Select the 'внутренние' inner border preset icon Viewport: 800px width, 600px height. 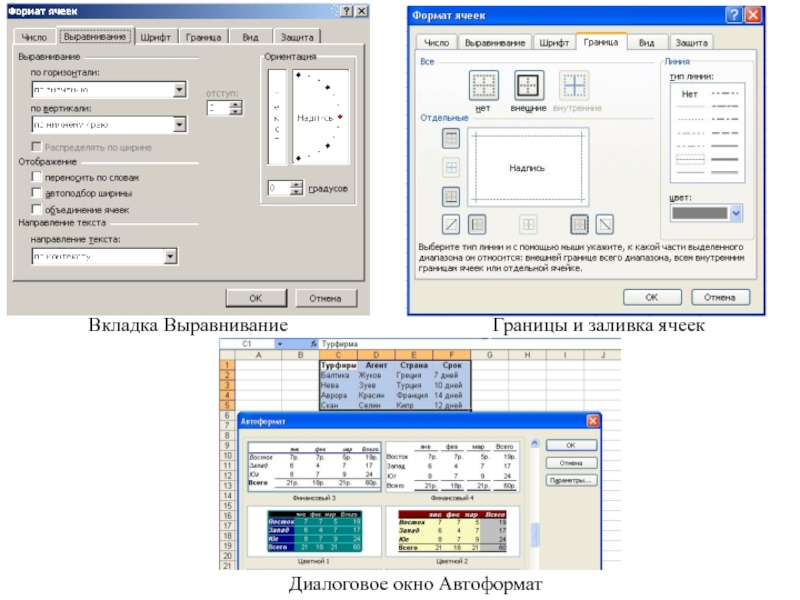(574, 85)
